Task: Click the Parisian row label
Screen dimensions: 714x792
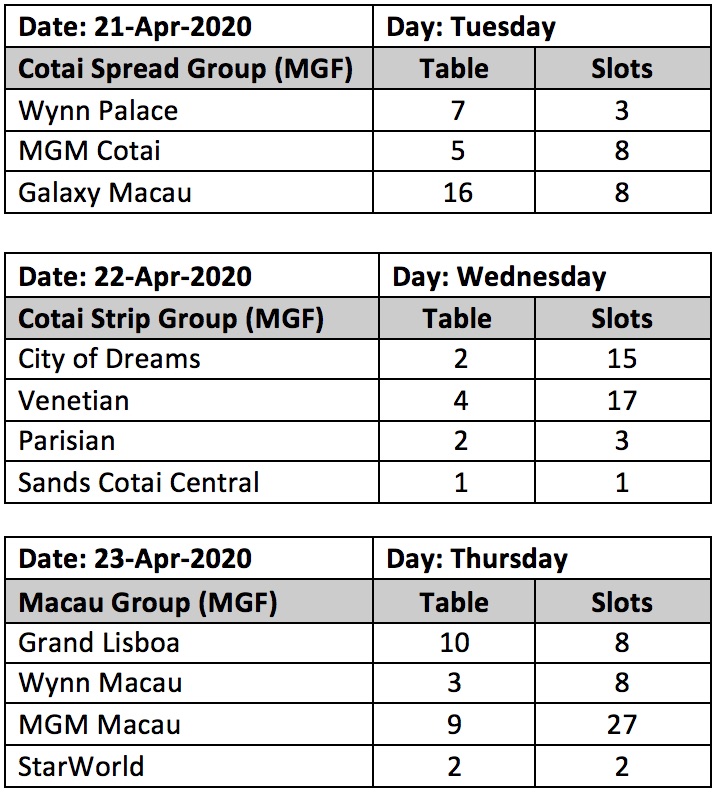Action: pyautogui.click(x=192, y=441)
